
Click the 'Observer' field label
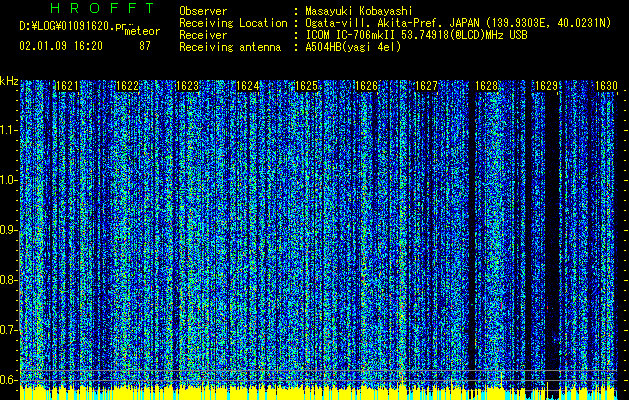pyautogui.click(x=203, y=11)
